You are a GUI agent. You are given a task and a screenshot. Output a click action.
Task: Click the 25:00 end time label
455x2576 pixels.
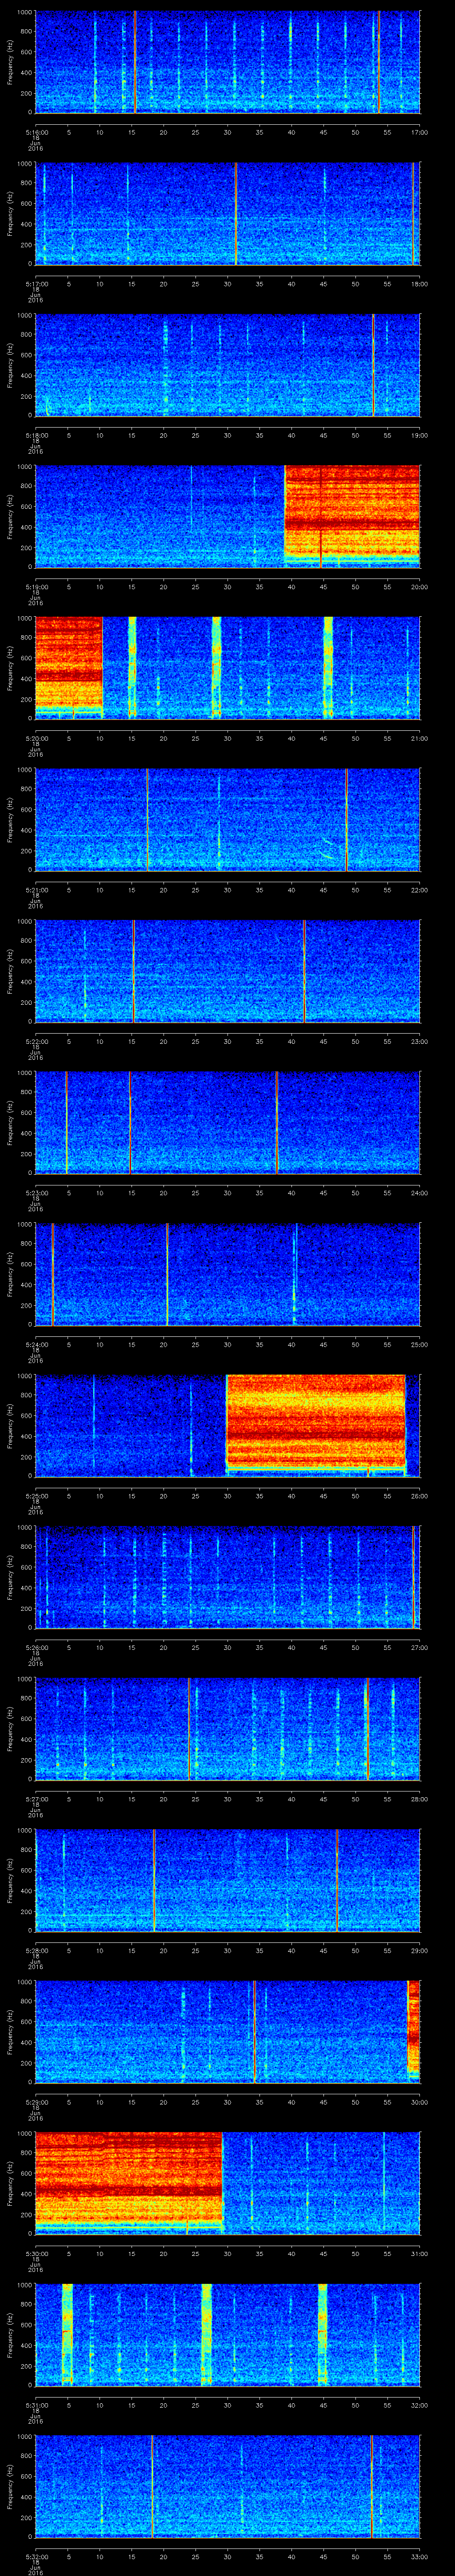pos(420,1344)
